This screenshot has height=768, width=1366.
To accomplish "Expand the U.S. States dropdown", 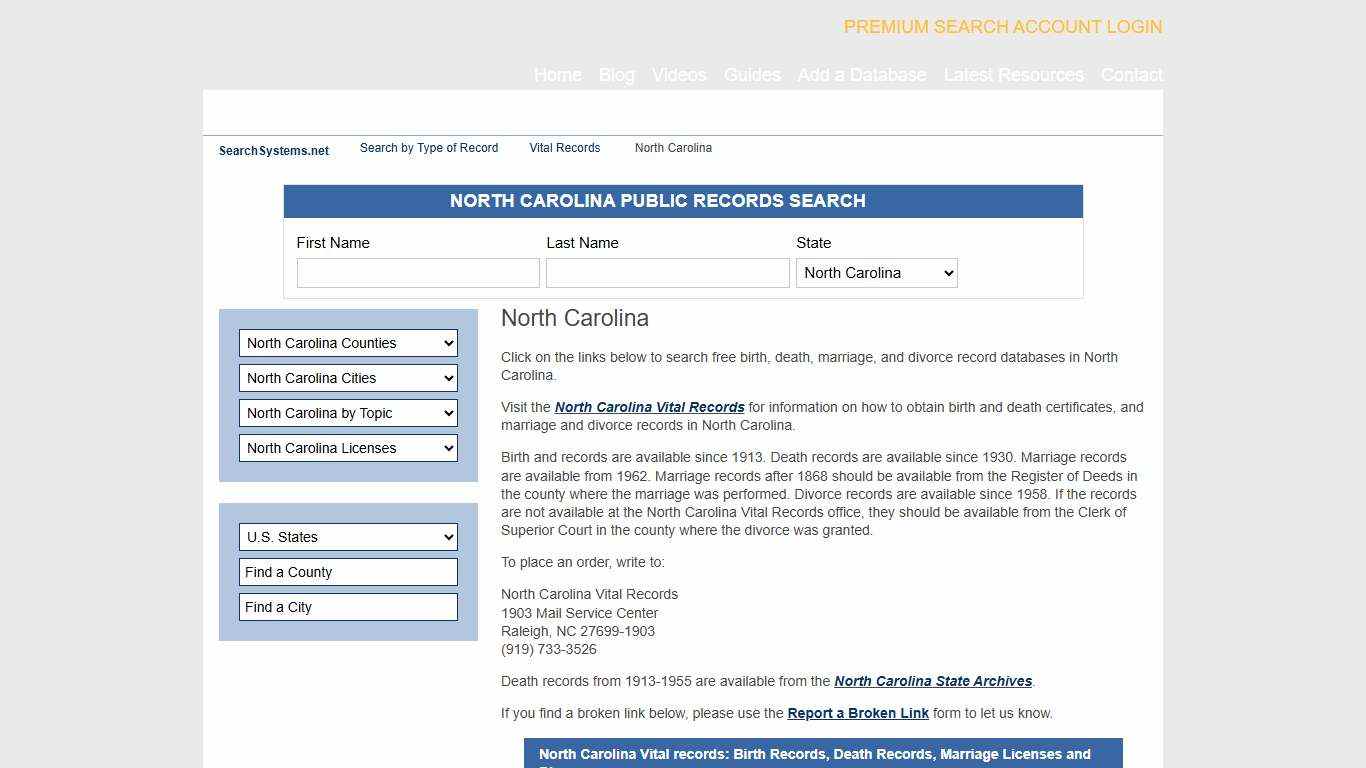I will [x=348, y=537].
